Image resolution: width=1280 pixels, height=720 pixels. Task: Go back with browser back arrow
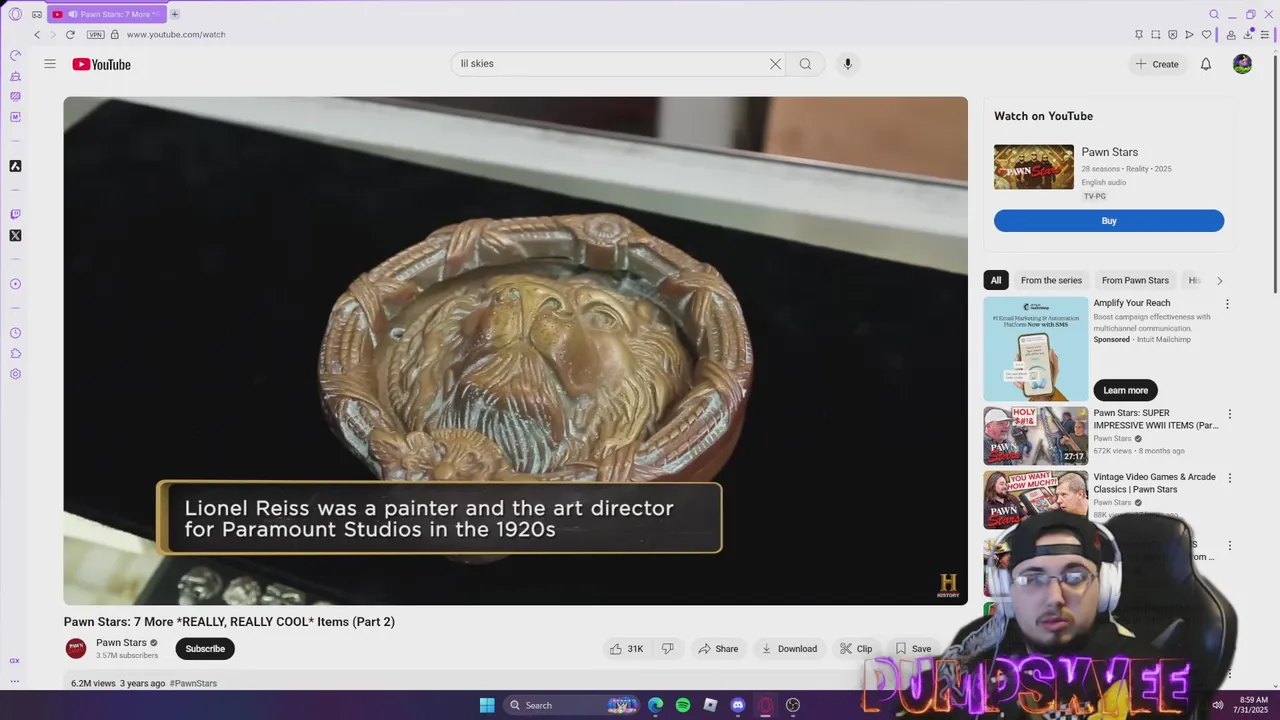point(37,34)
